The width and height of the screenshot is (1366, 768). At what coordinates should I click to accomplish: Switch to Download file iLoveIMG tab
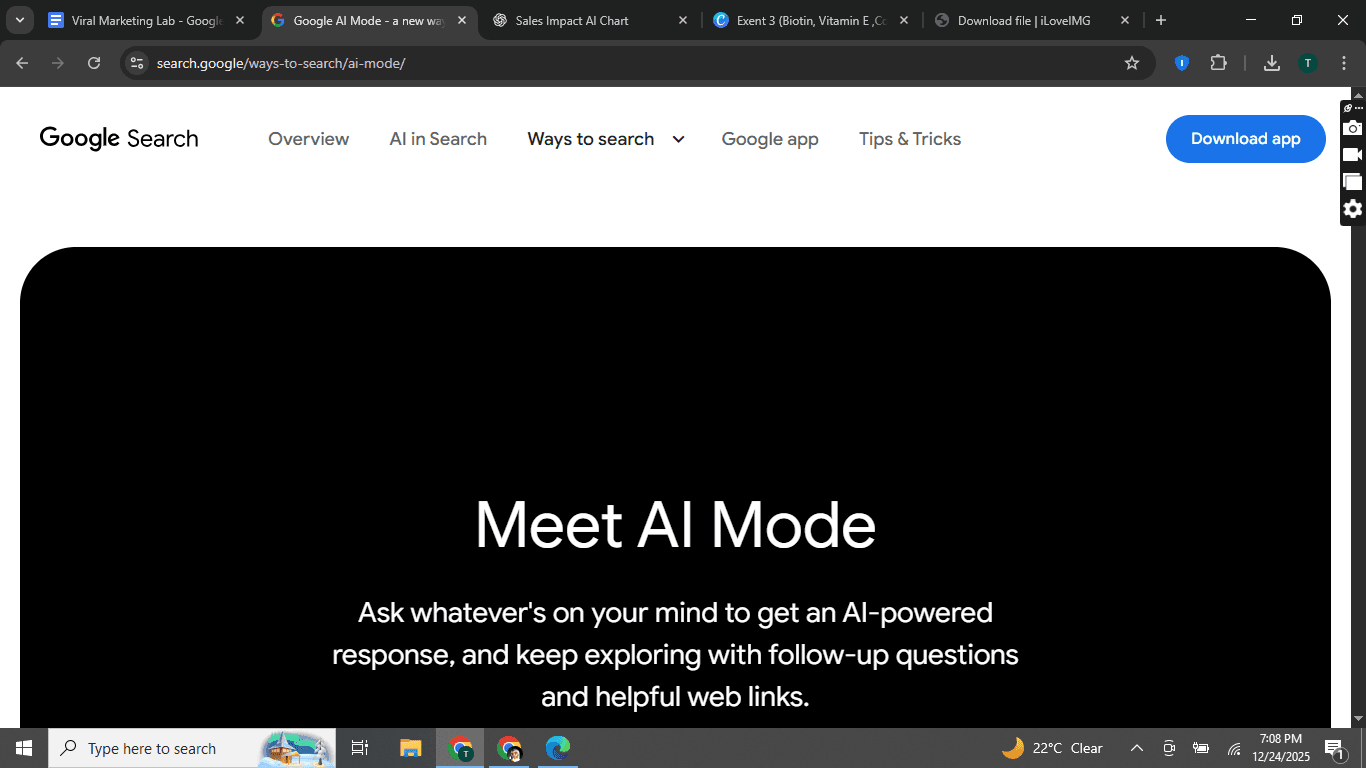[1030, 20]
